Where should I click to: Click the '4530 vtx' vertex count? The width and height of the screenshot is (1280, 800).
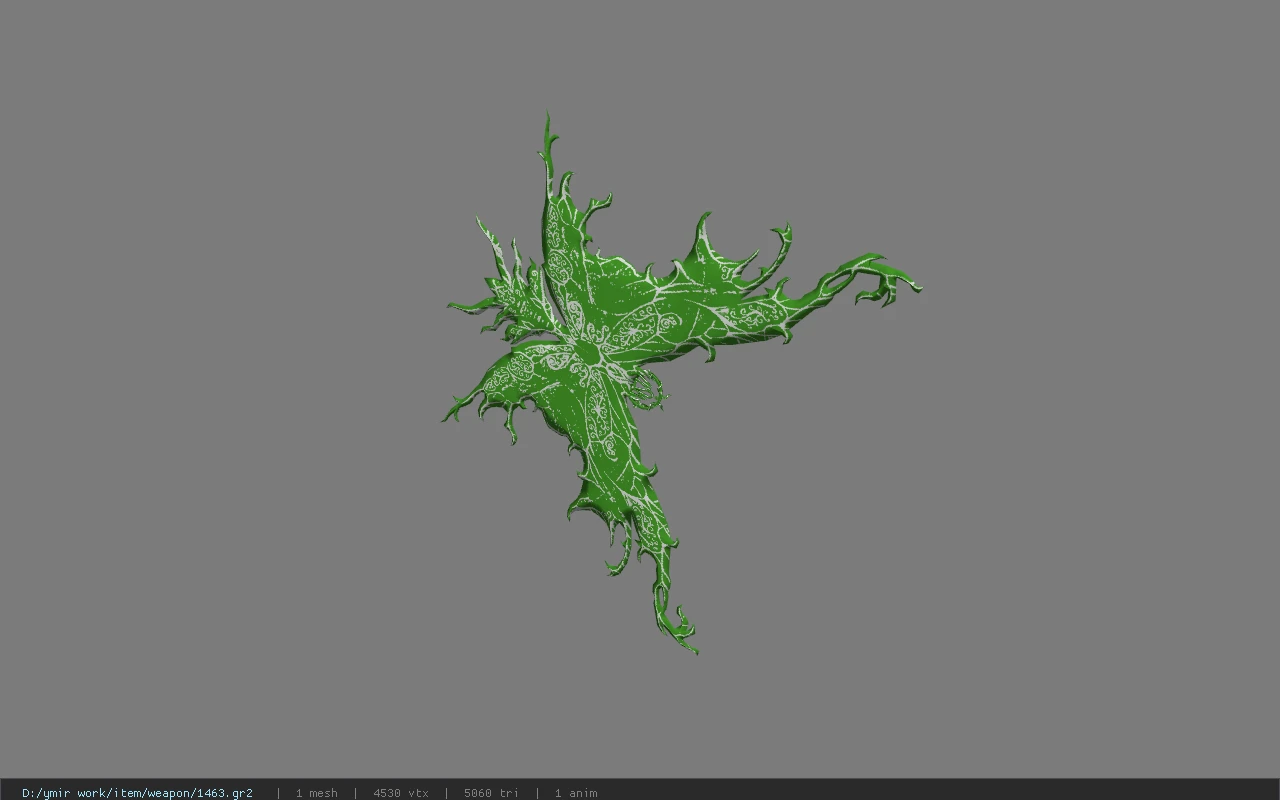tap(401, 793)
